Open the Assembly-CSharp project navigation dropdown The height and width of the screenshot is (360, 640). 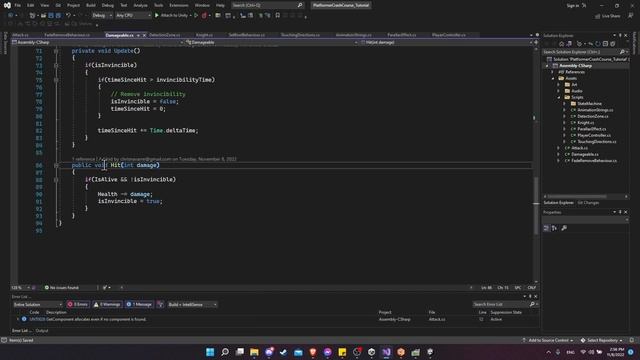point(98,42)
